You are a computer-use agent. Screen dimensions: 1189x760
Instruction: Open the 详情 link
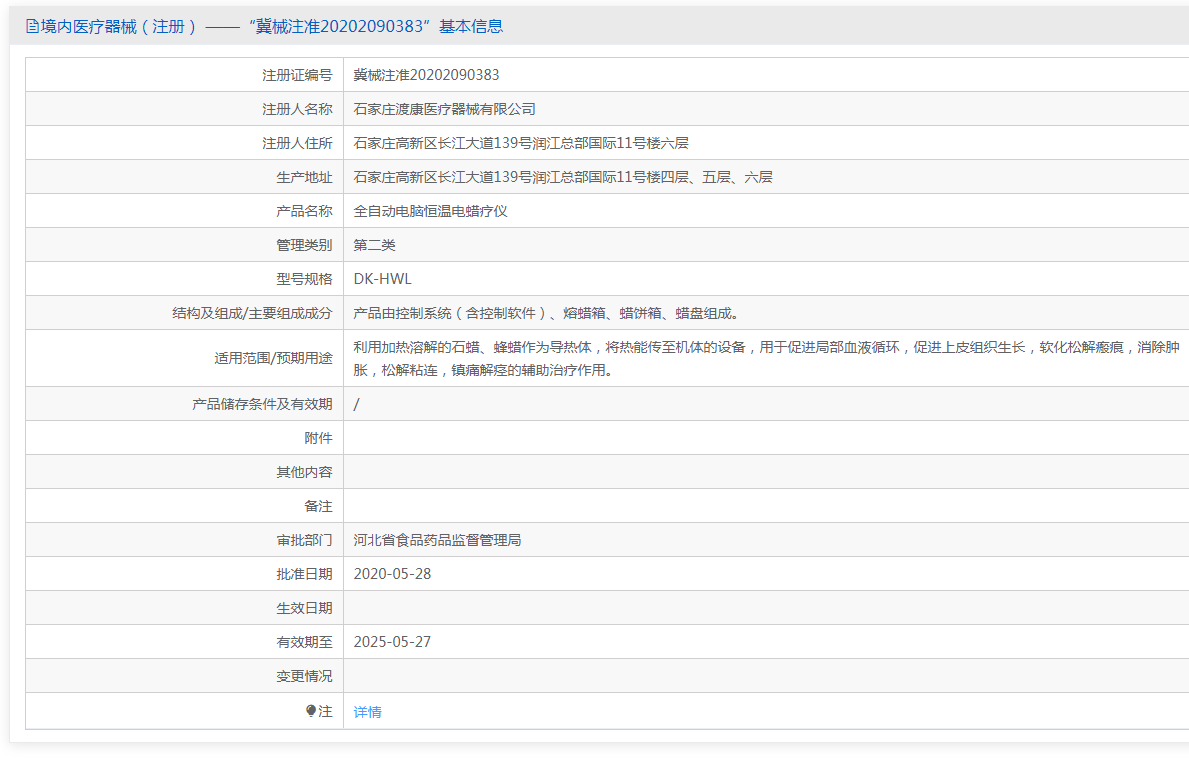tap(367, 712)
